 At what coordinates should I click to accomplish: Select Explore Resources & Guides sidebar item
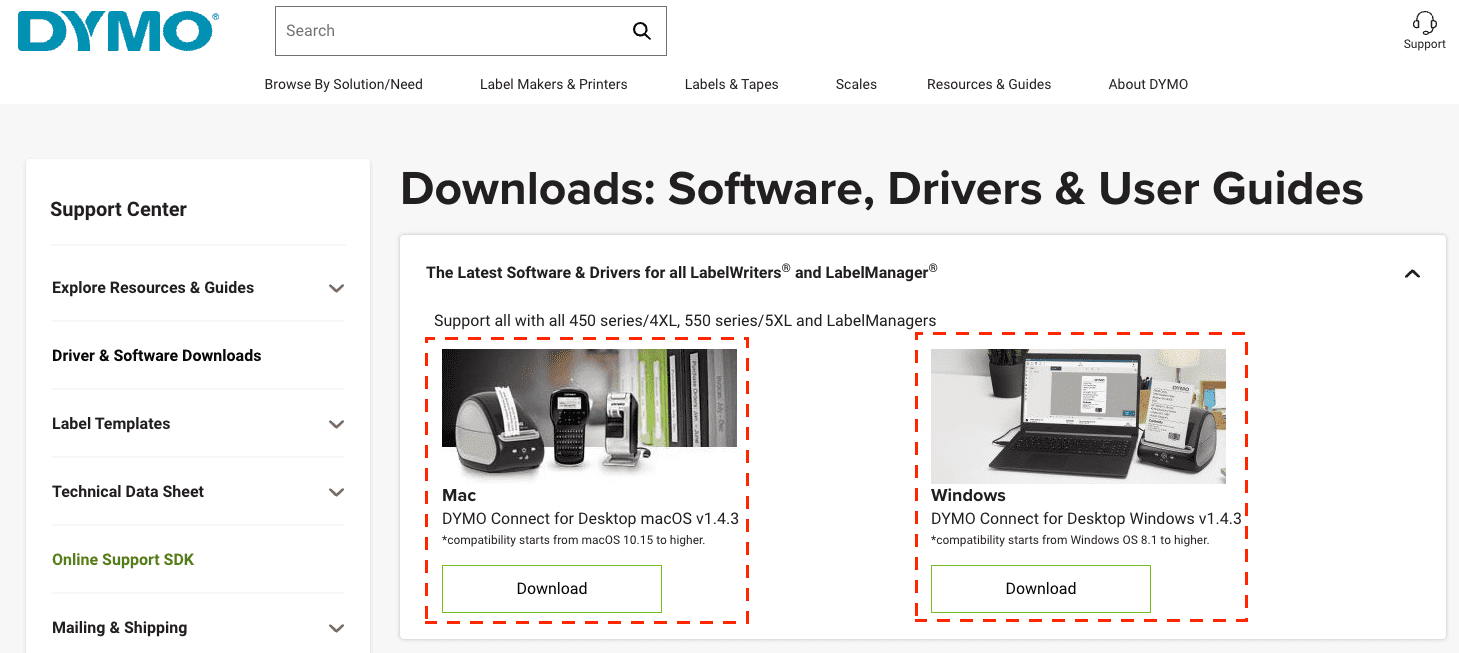point(153,287)
